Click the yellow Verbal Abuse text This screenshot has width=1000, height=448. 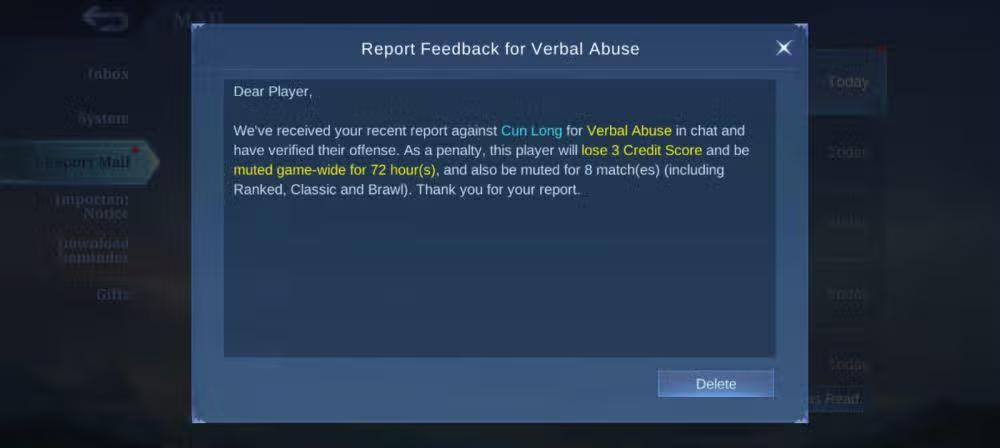tap(629, 131)
